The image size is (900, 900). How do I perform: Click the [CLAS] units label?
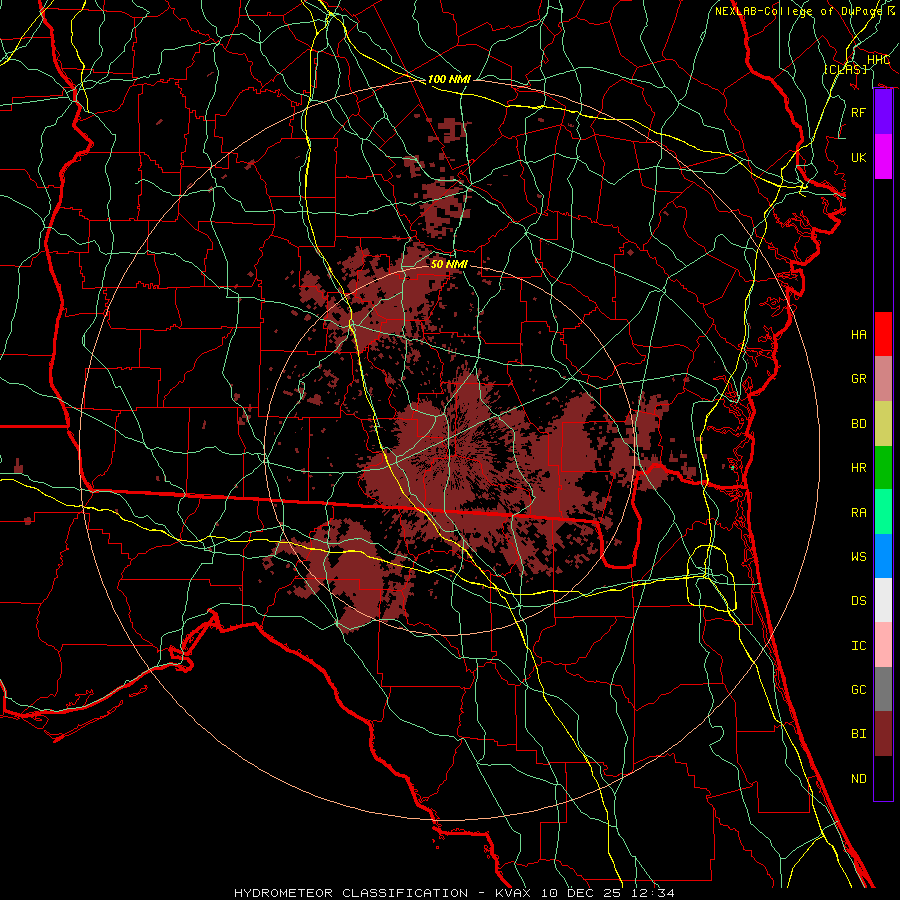(845, 69)
